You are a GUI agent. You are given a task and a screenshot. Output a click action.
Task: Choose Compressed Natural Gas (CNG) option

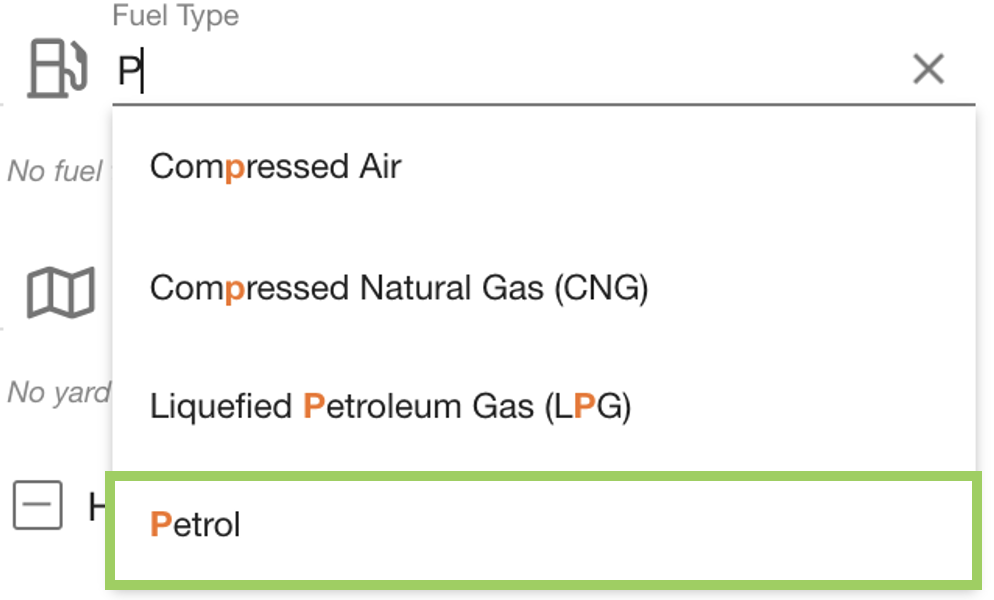pyautogui.click(x=398, y=289)
